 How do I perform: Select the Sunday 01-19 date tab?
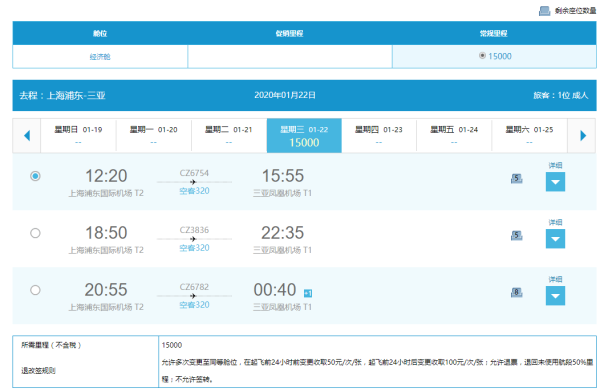tap(78, 136)
